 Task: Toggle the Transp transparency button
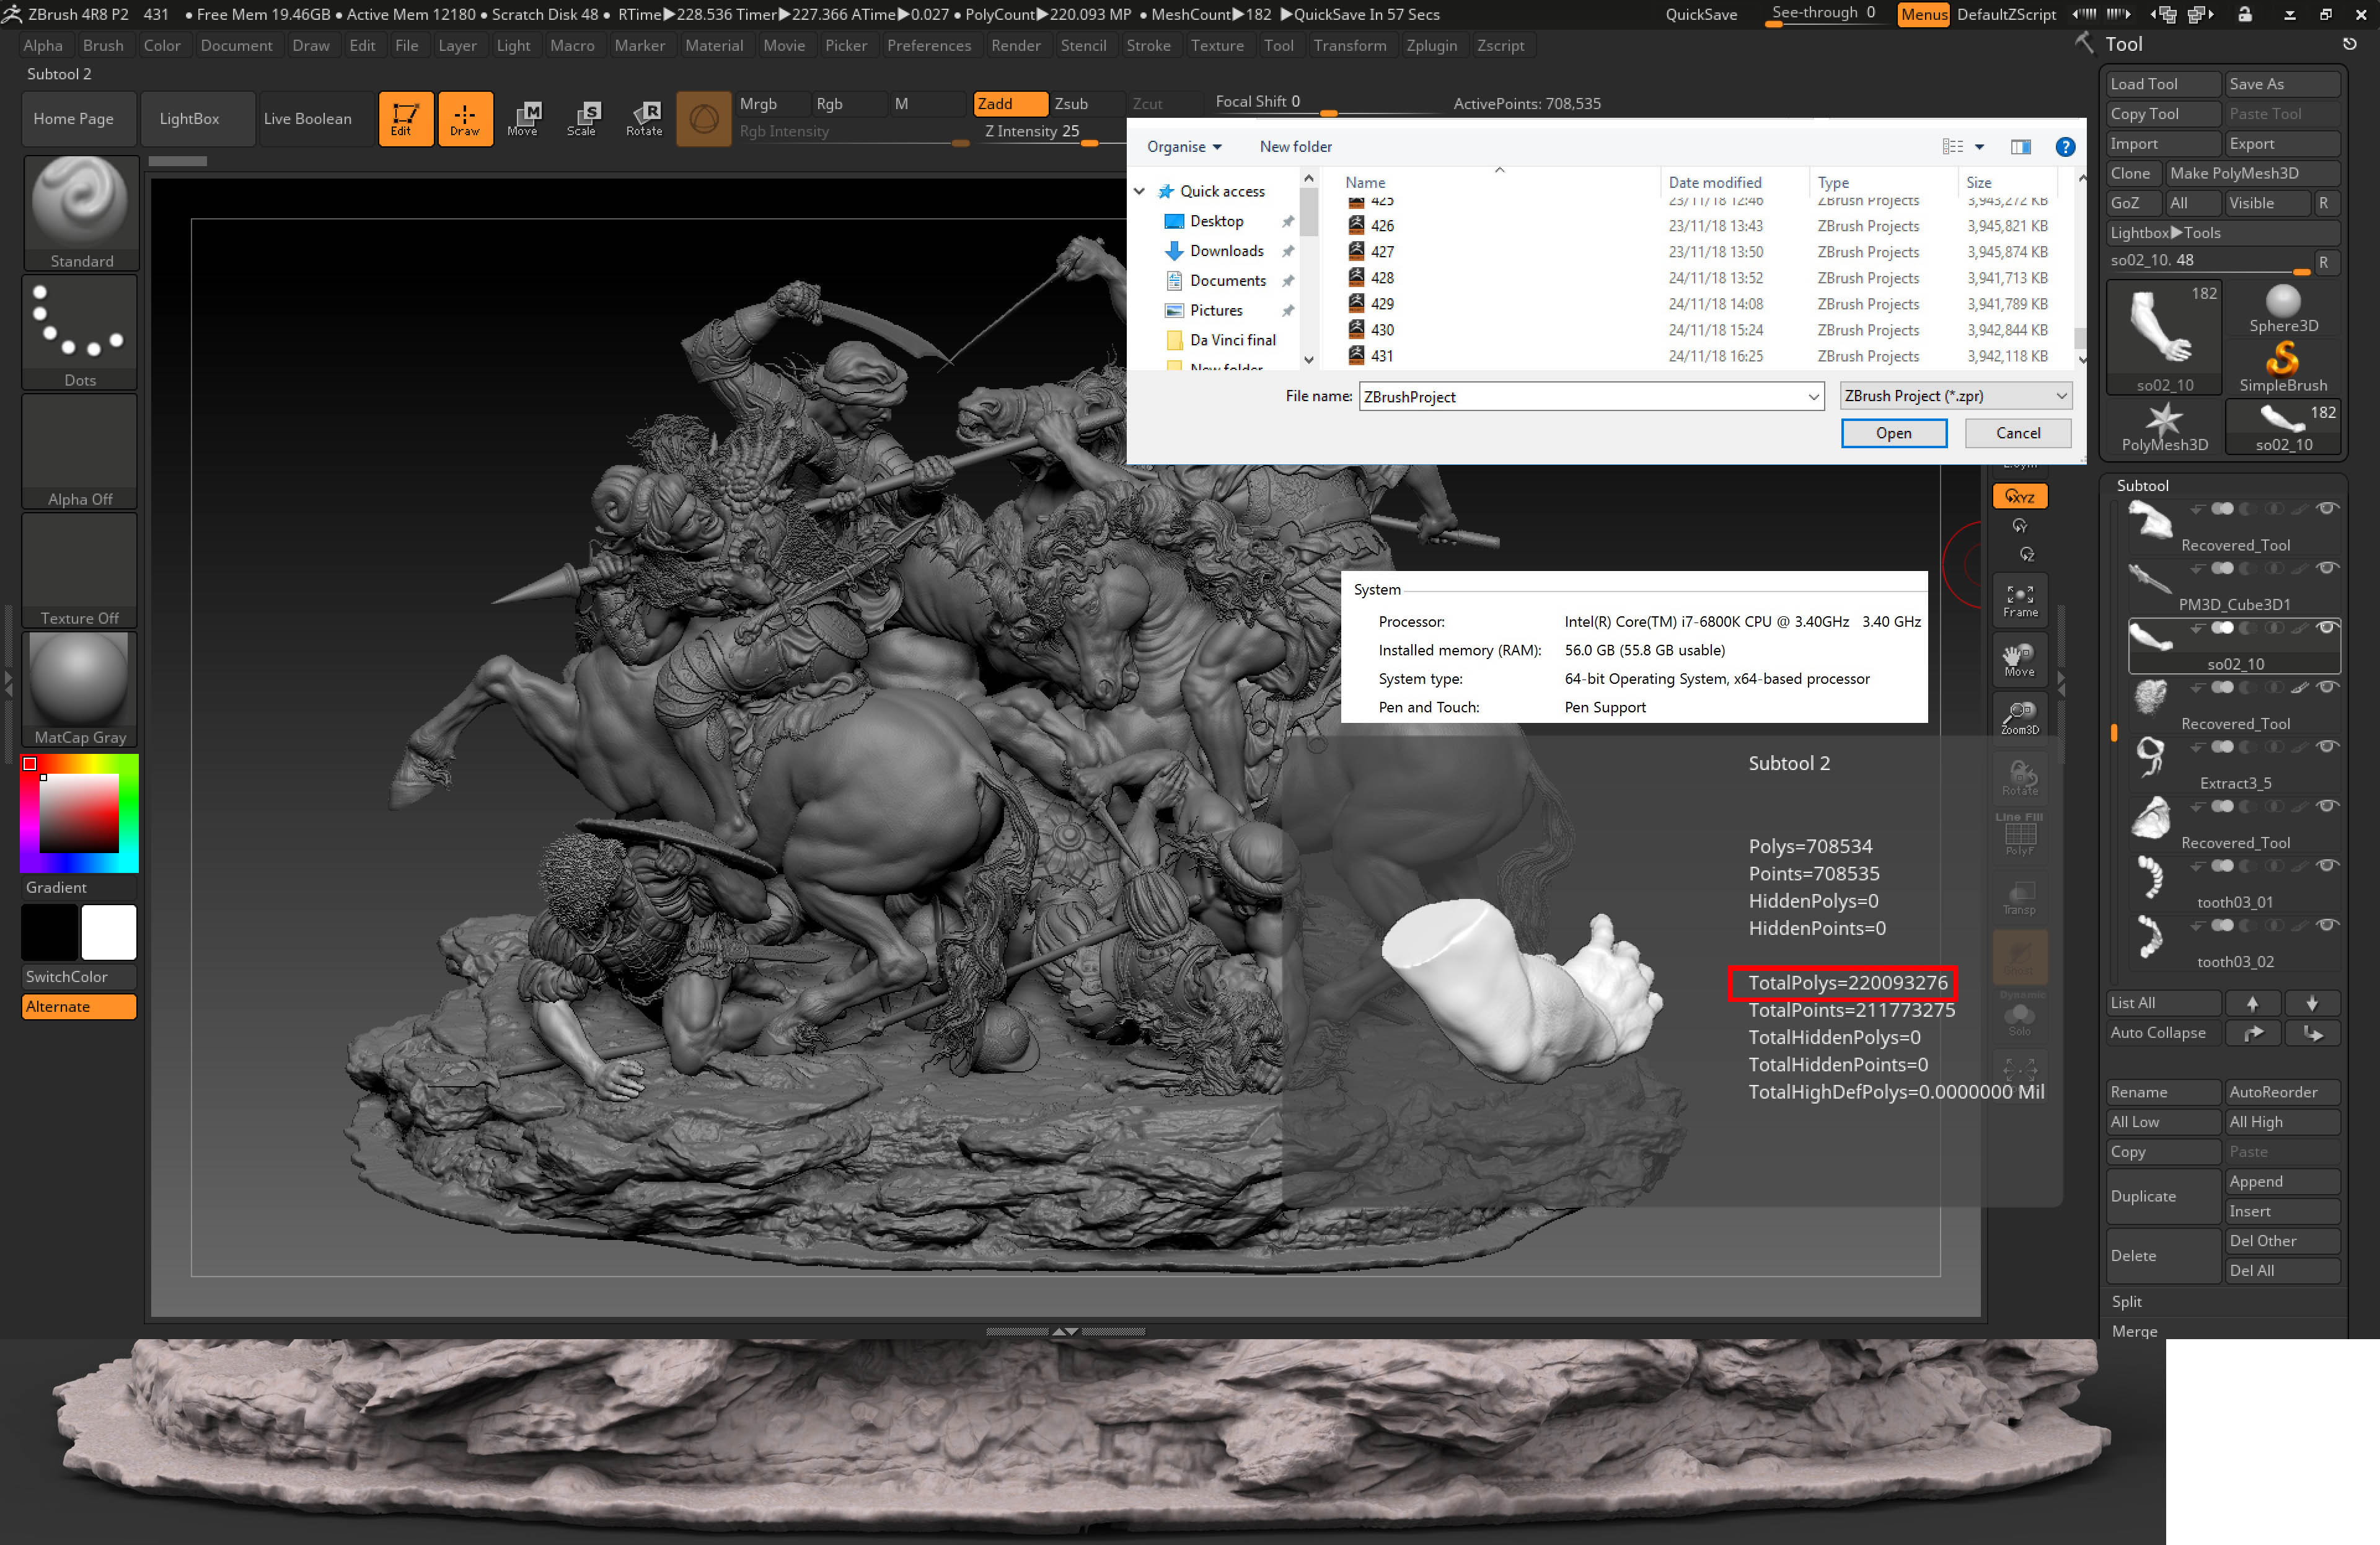pos(2019,896)
